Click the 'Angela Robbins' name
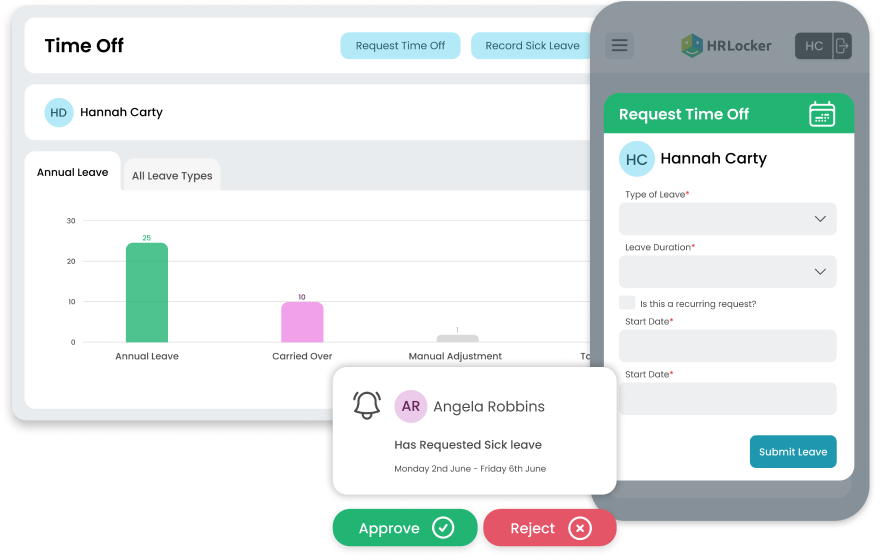The height and width of the screenshot is (560, 881). pyautogui.click(x=489, y=406)
